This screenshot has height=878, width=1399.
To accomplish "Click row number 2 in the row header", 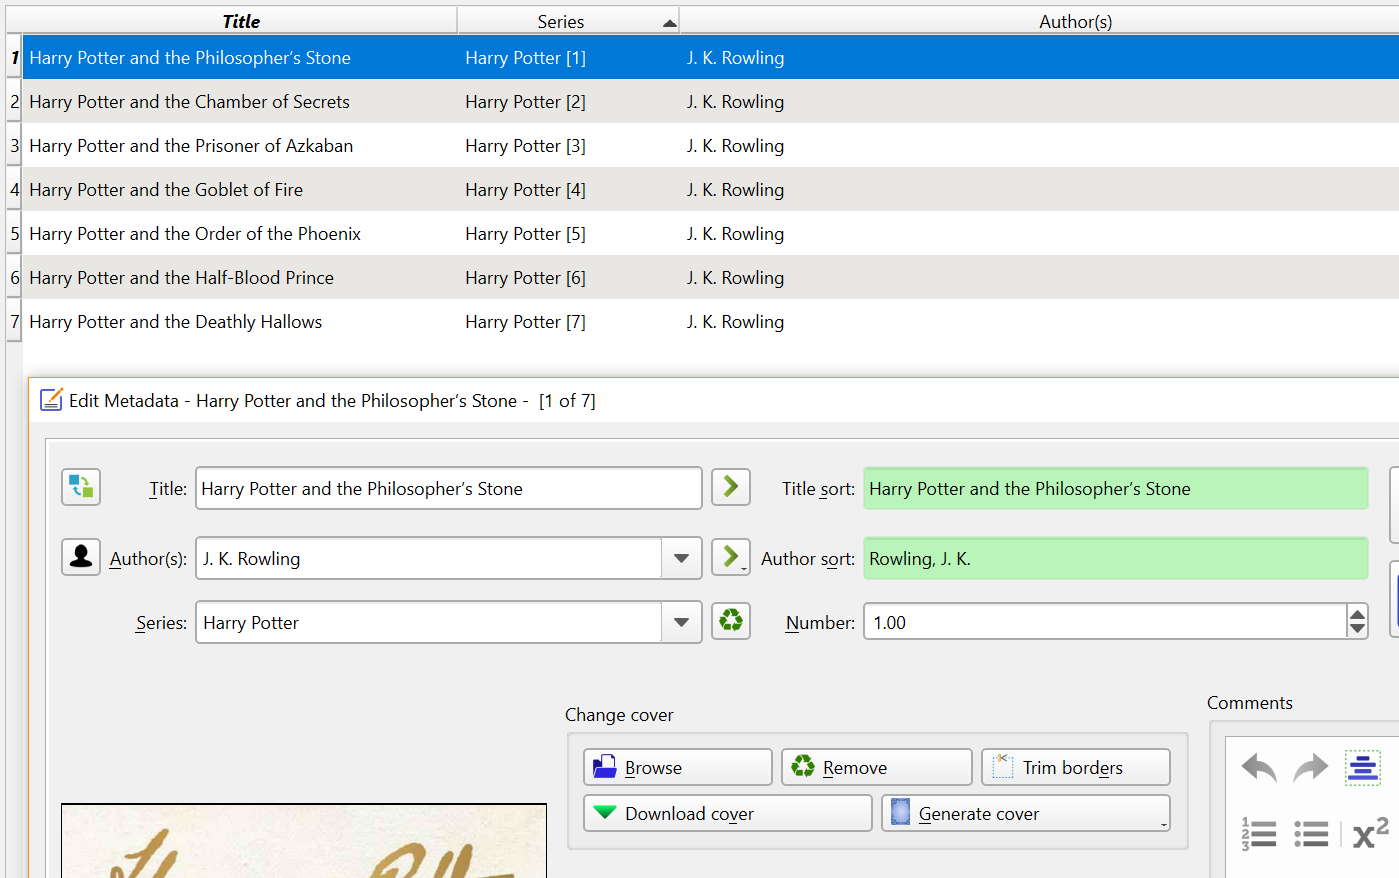I will (14, 102).
